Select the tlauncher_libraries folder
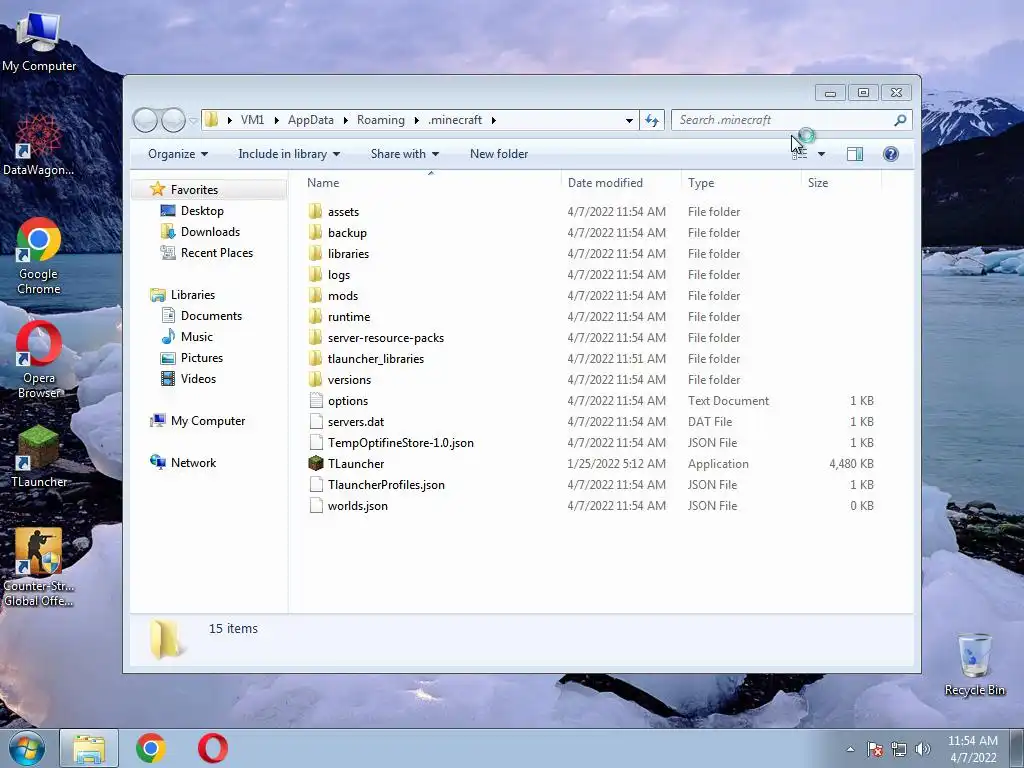This screenshot has width=1024, height=768. click(x=376, y=359)
